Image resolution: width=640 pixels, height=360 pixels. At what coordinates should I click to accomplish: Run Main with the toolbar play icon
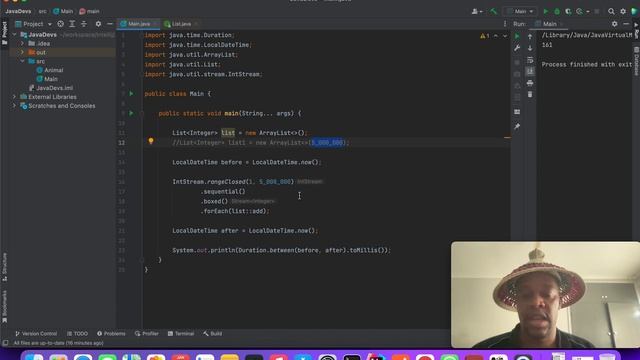[x=546, y=11]
